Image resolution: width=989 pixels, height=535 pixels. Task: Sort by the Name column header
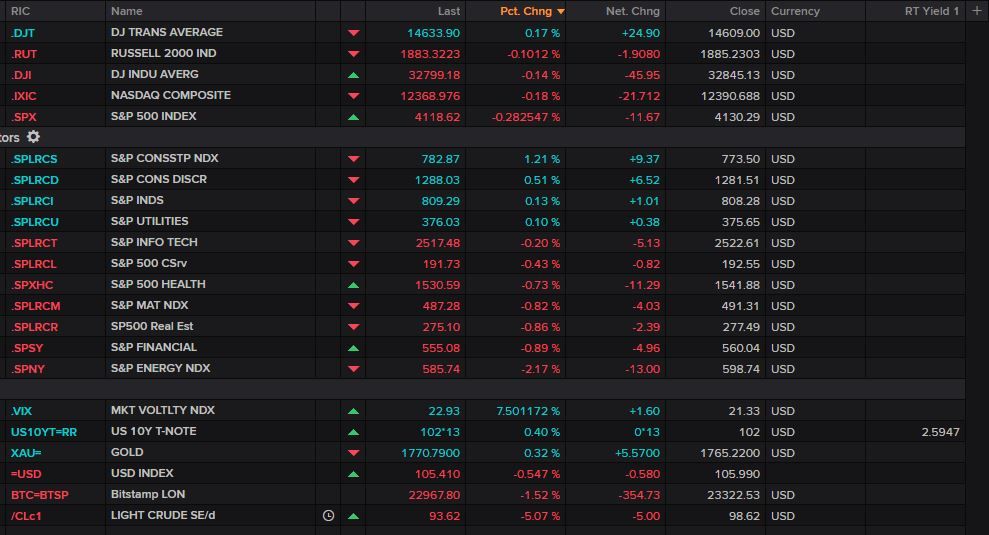click(x=126, y=11)
